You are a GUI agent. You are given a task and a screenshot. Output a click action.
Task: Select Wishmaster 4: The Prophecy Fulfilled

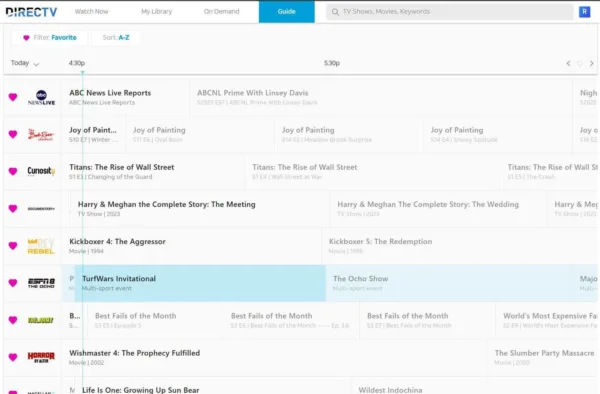coord(274,357)
